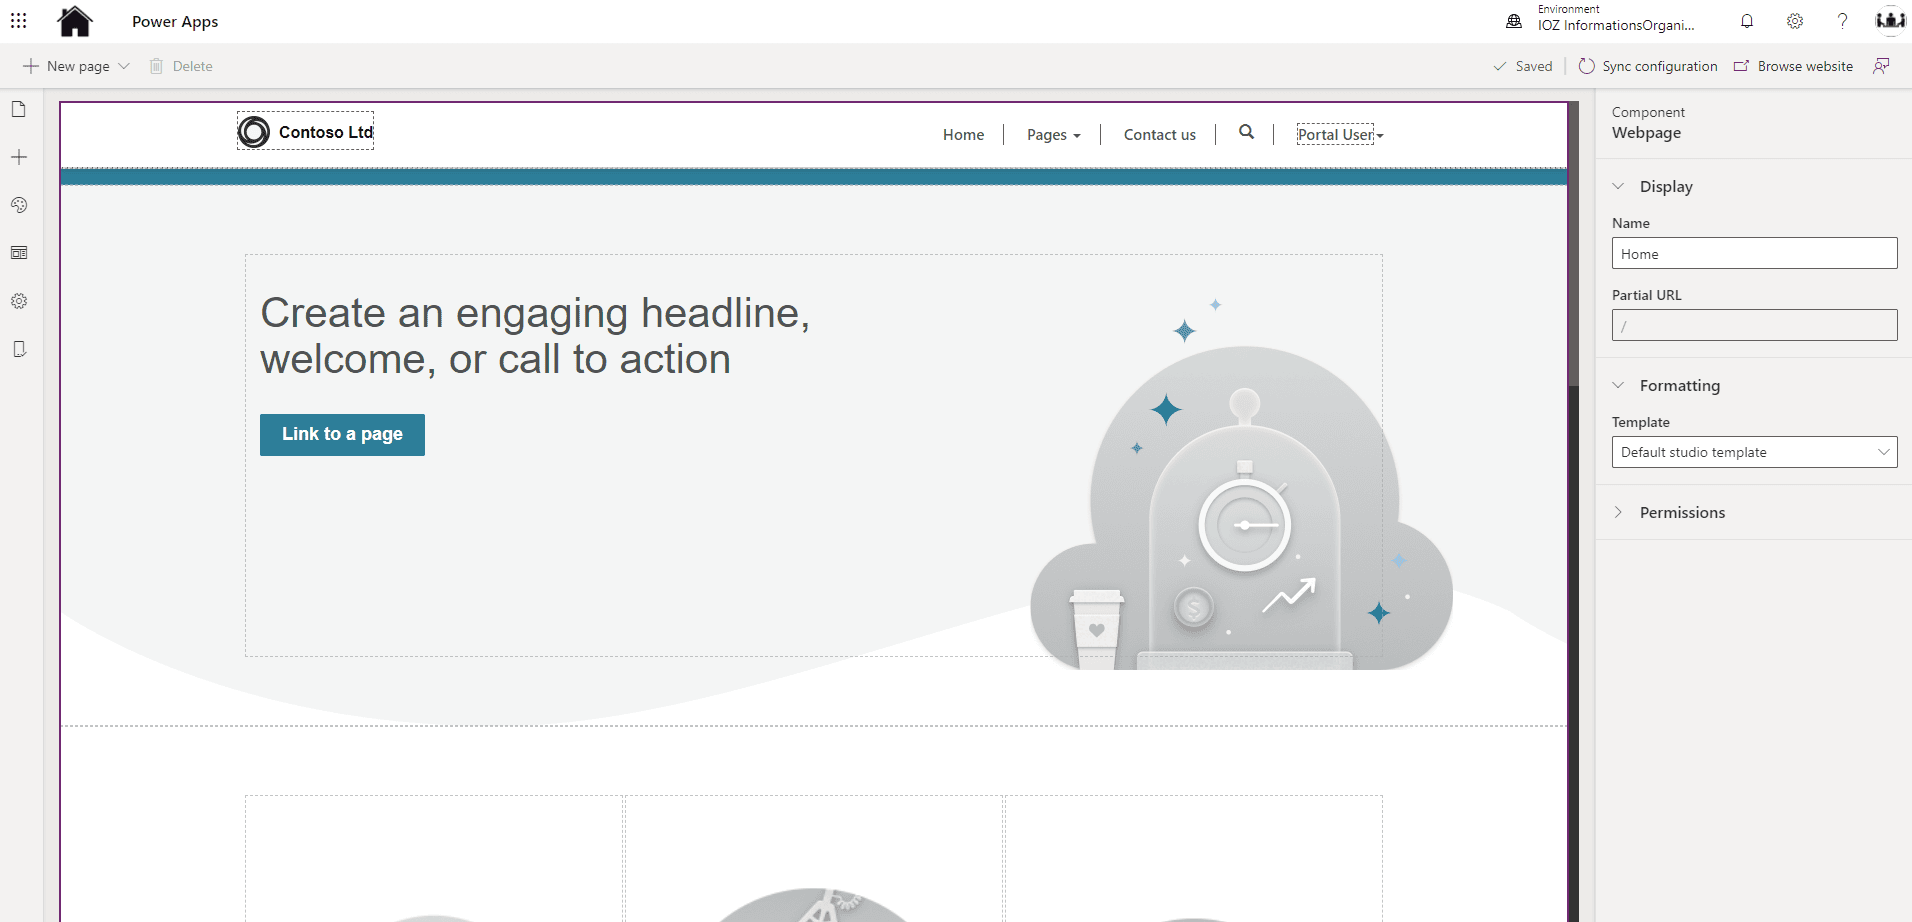Image resolution: width=1912 pixels, height=922 pixels.
Task: Open the Pages panel in left sidebar
Action: click(x=19, y=110)
